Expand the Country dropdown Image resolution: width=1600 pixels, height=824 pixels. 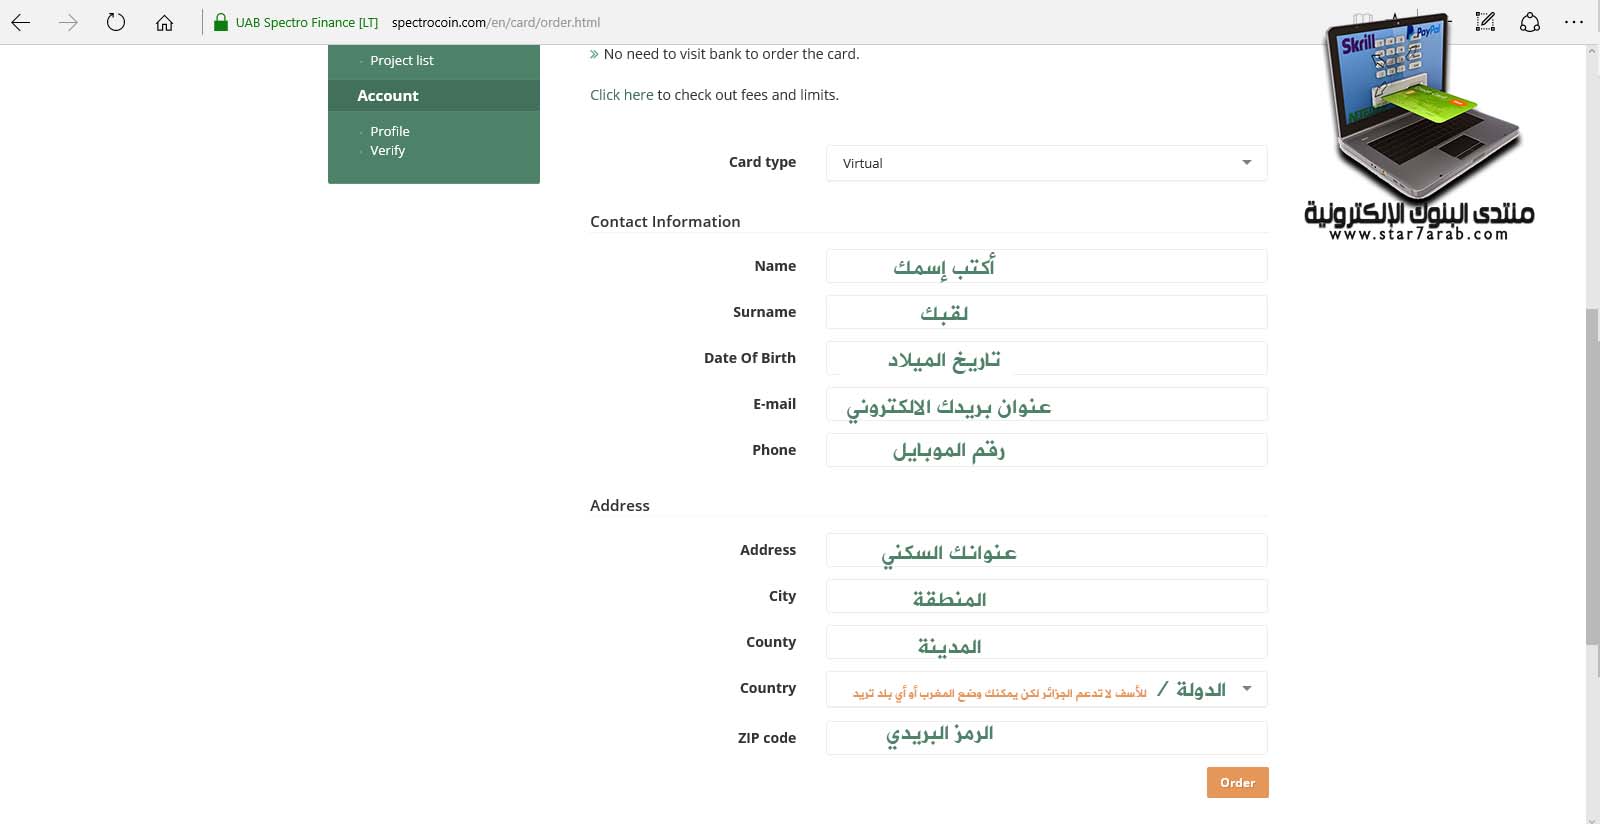pyautogui.click(x=1046, y=689)
